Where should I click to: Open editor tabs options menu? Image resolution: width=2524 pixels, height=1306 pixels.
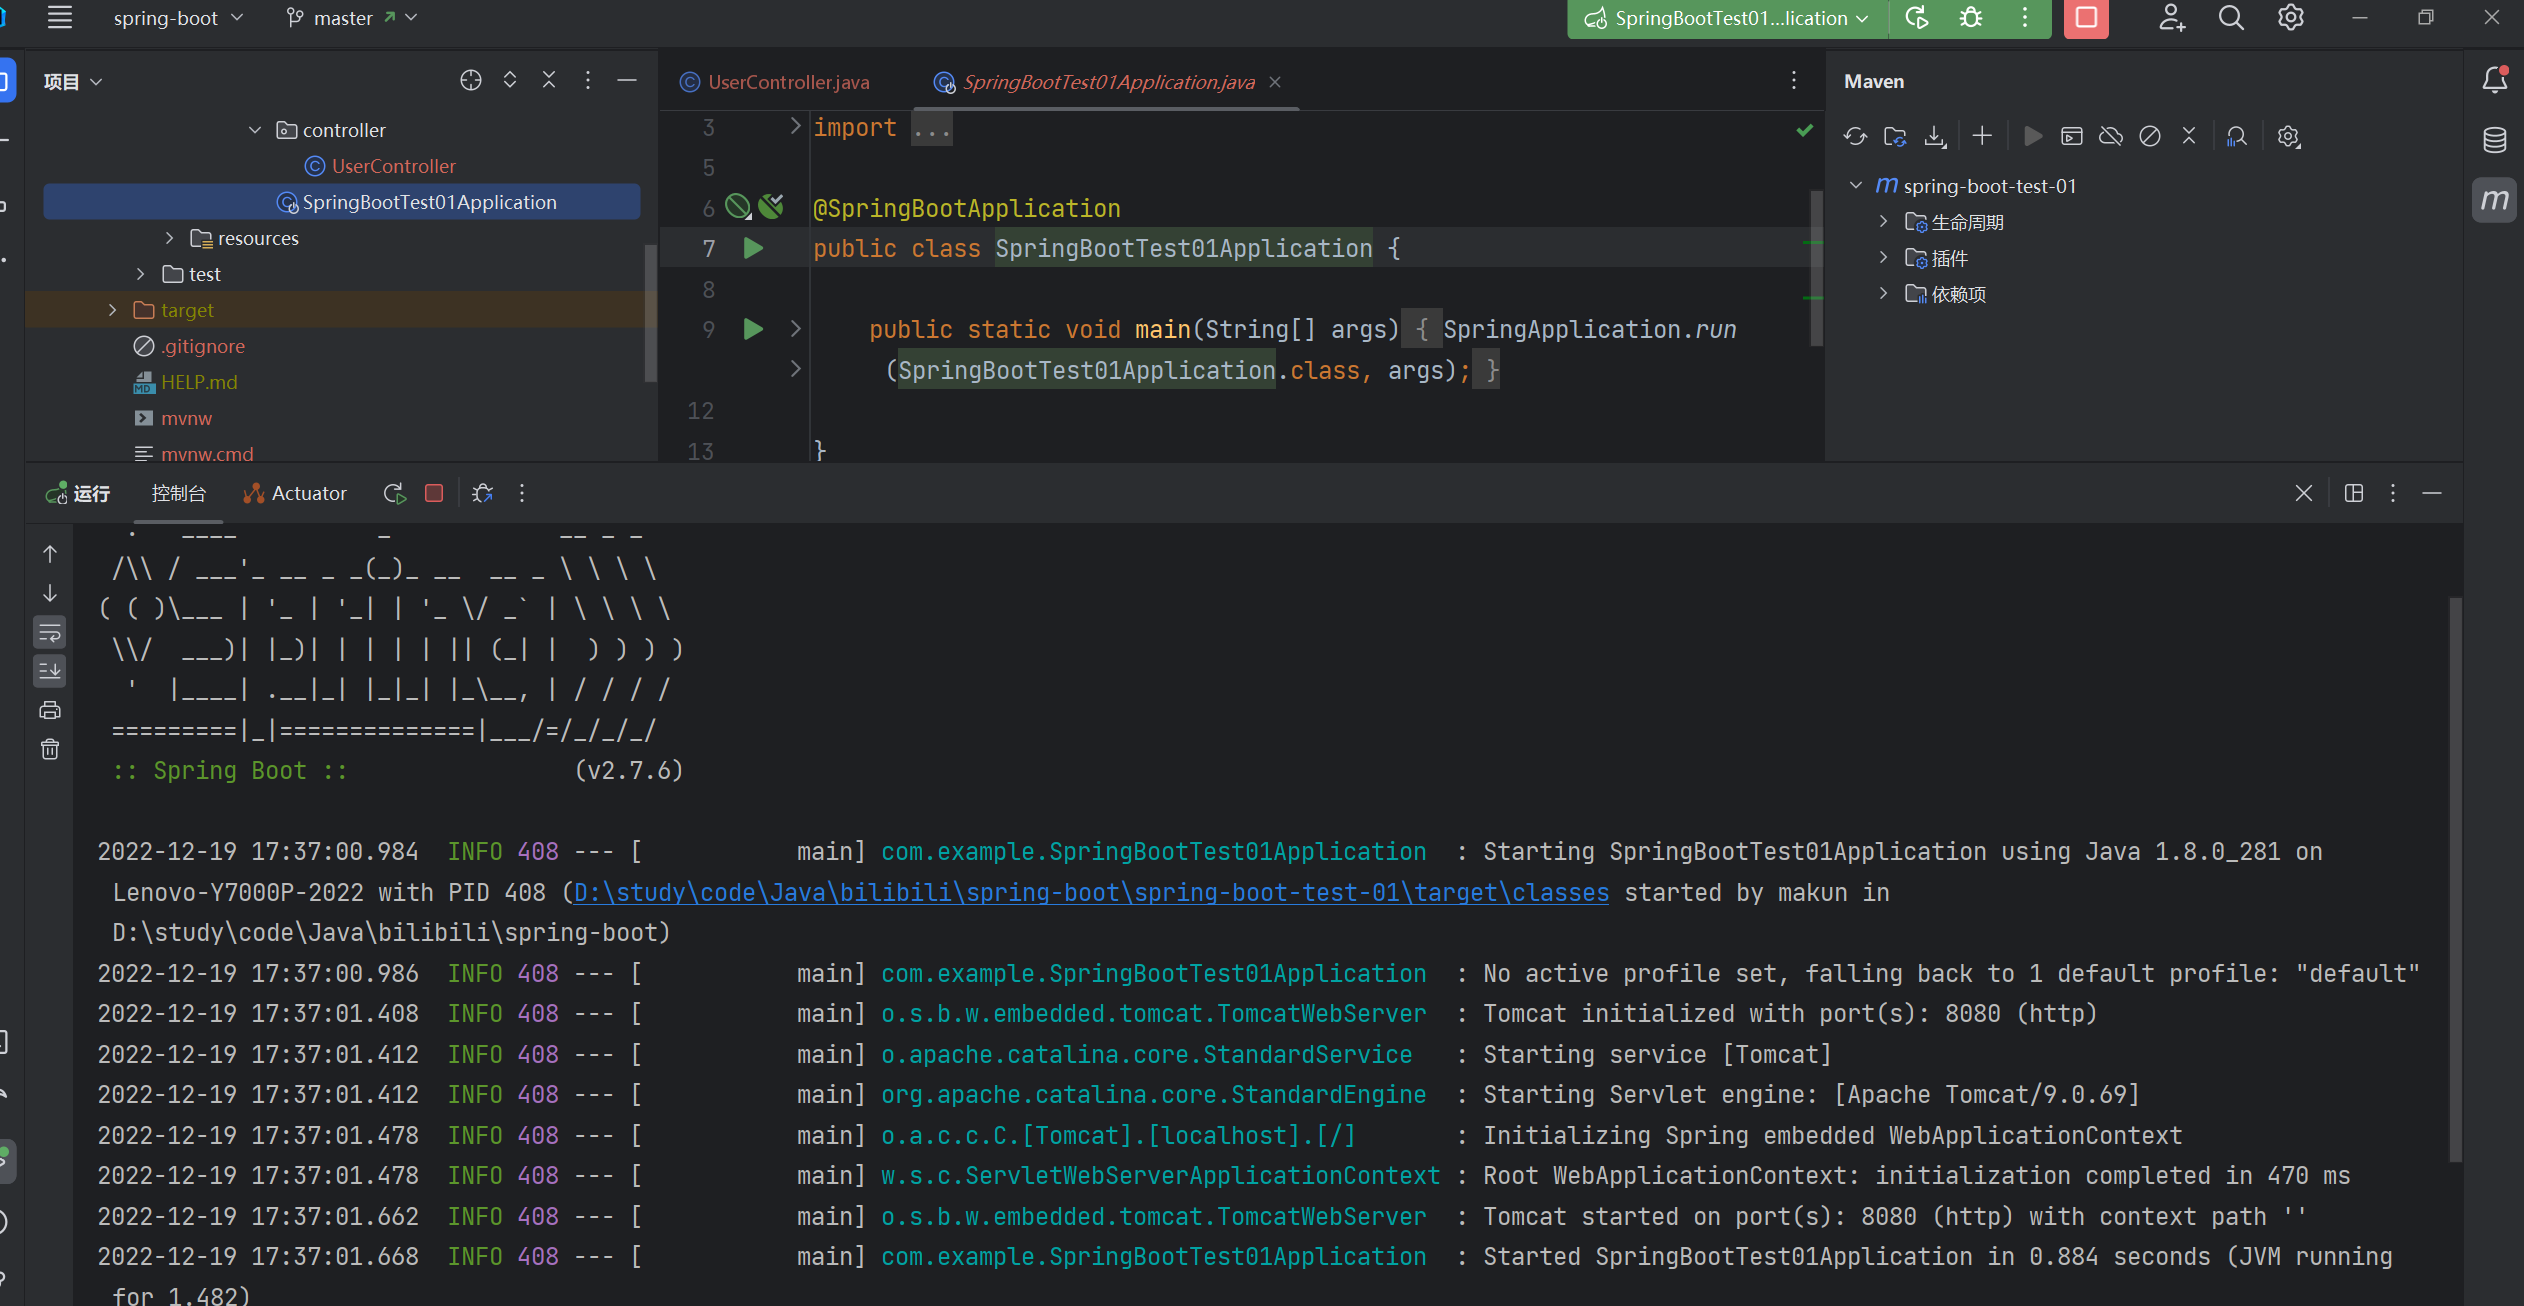pos(1794,80)
